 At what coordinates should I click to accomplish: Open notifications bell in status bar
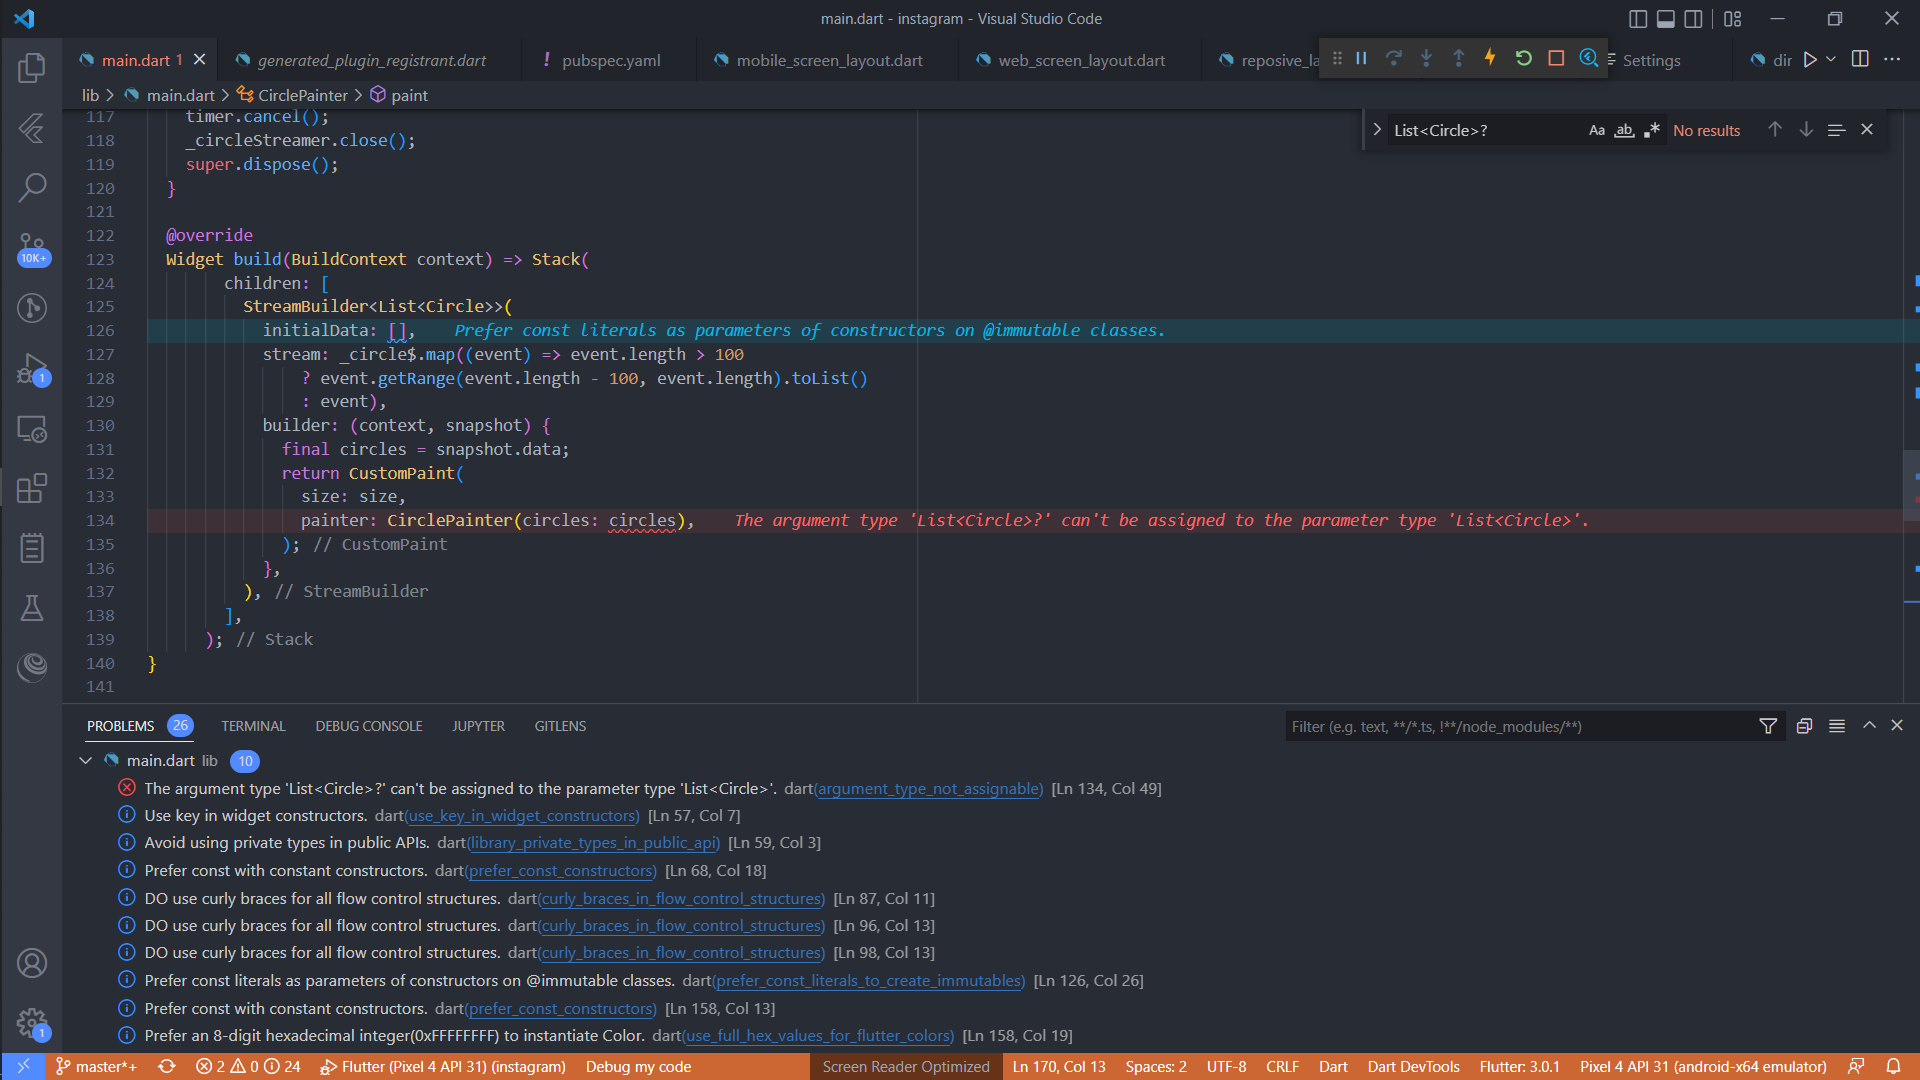(1893, 1067)
